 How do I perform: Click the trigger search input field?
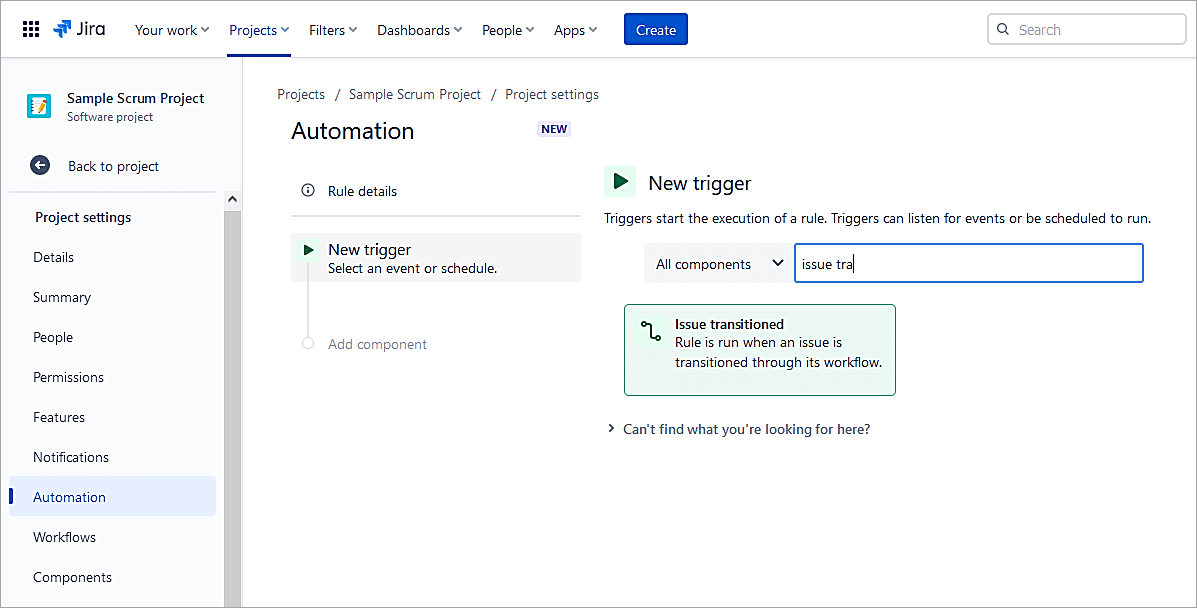[968, 264]
